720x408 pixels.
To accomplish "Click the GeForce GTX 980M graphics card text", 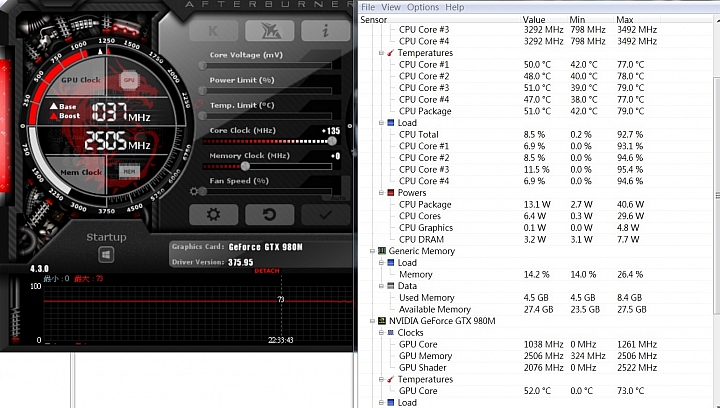I will pyautogui.click(x=265, y=247).
